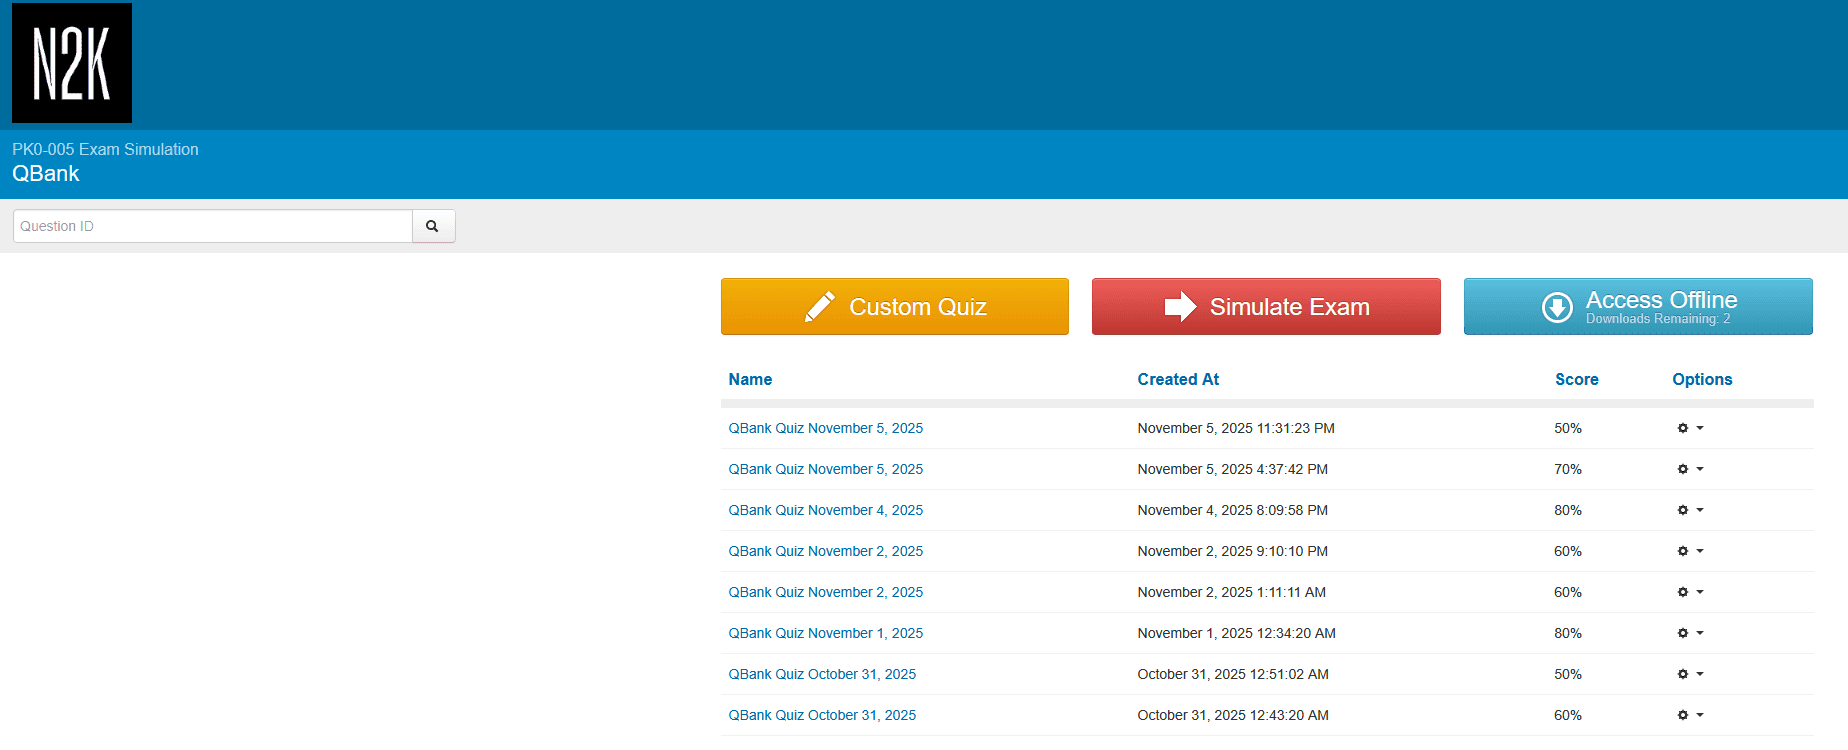Click gear icon for 11:31:23 PM quiz

[1683, 428]
